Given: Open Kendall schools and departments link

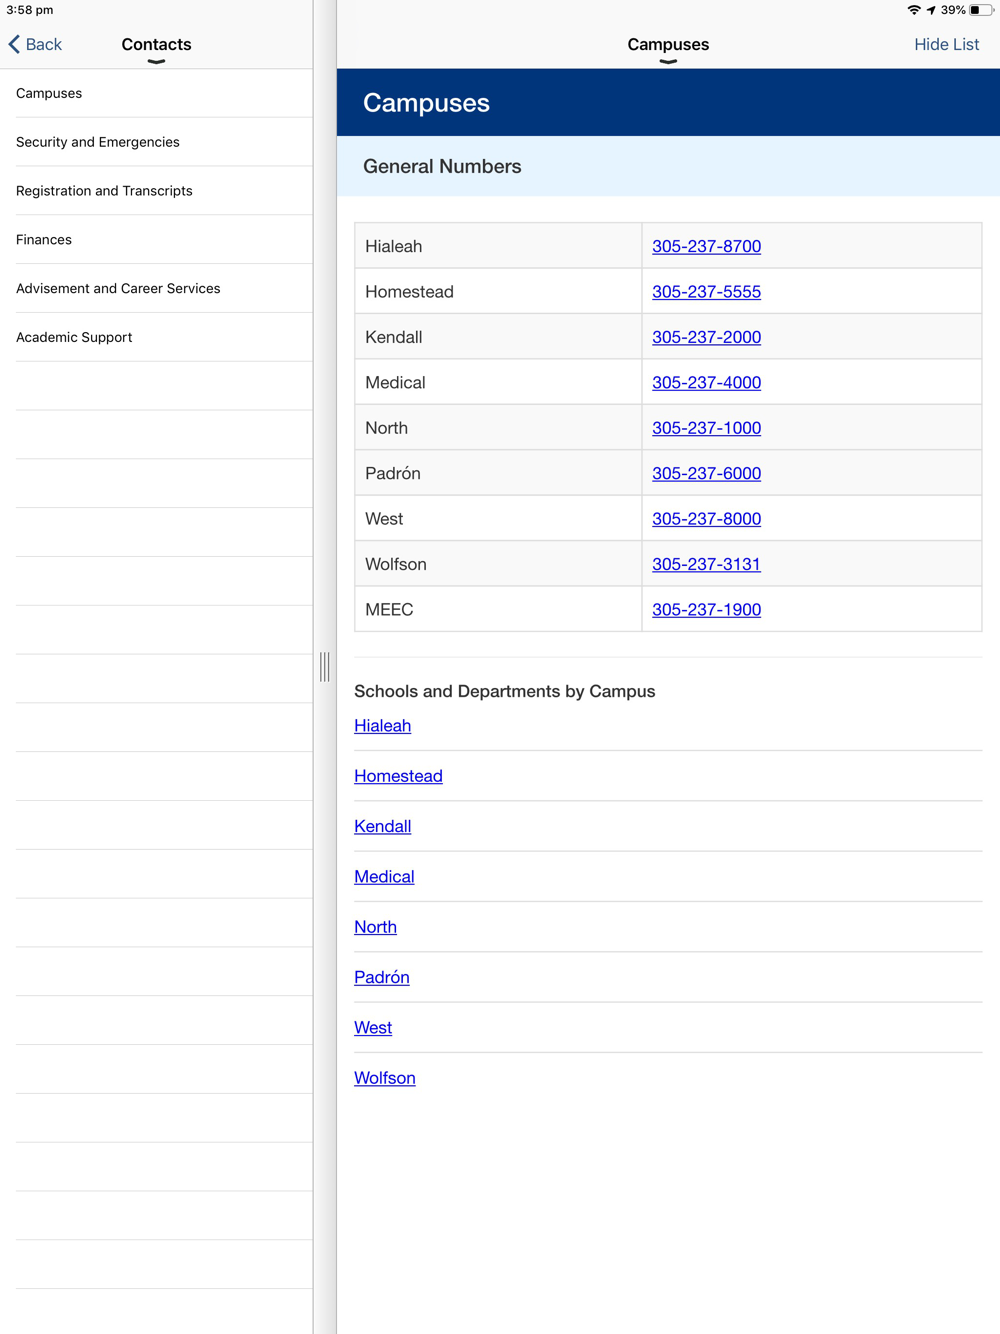Looking at the screenshot, I should click(382, 826).
